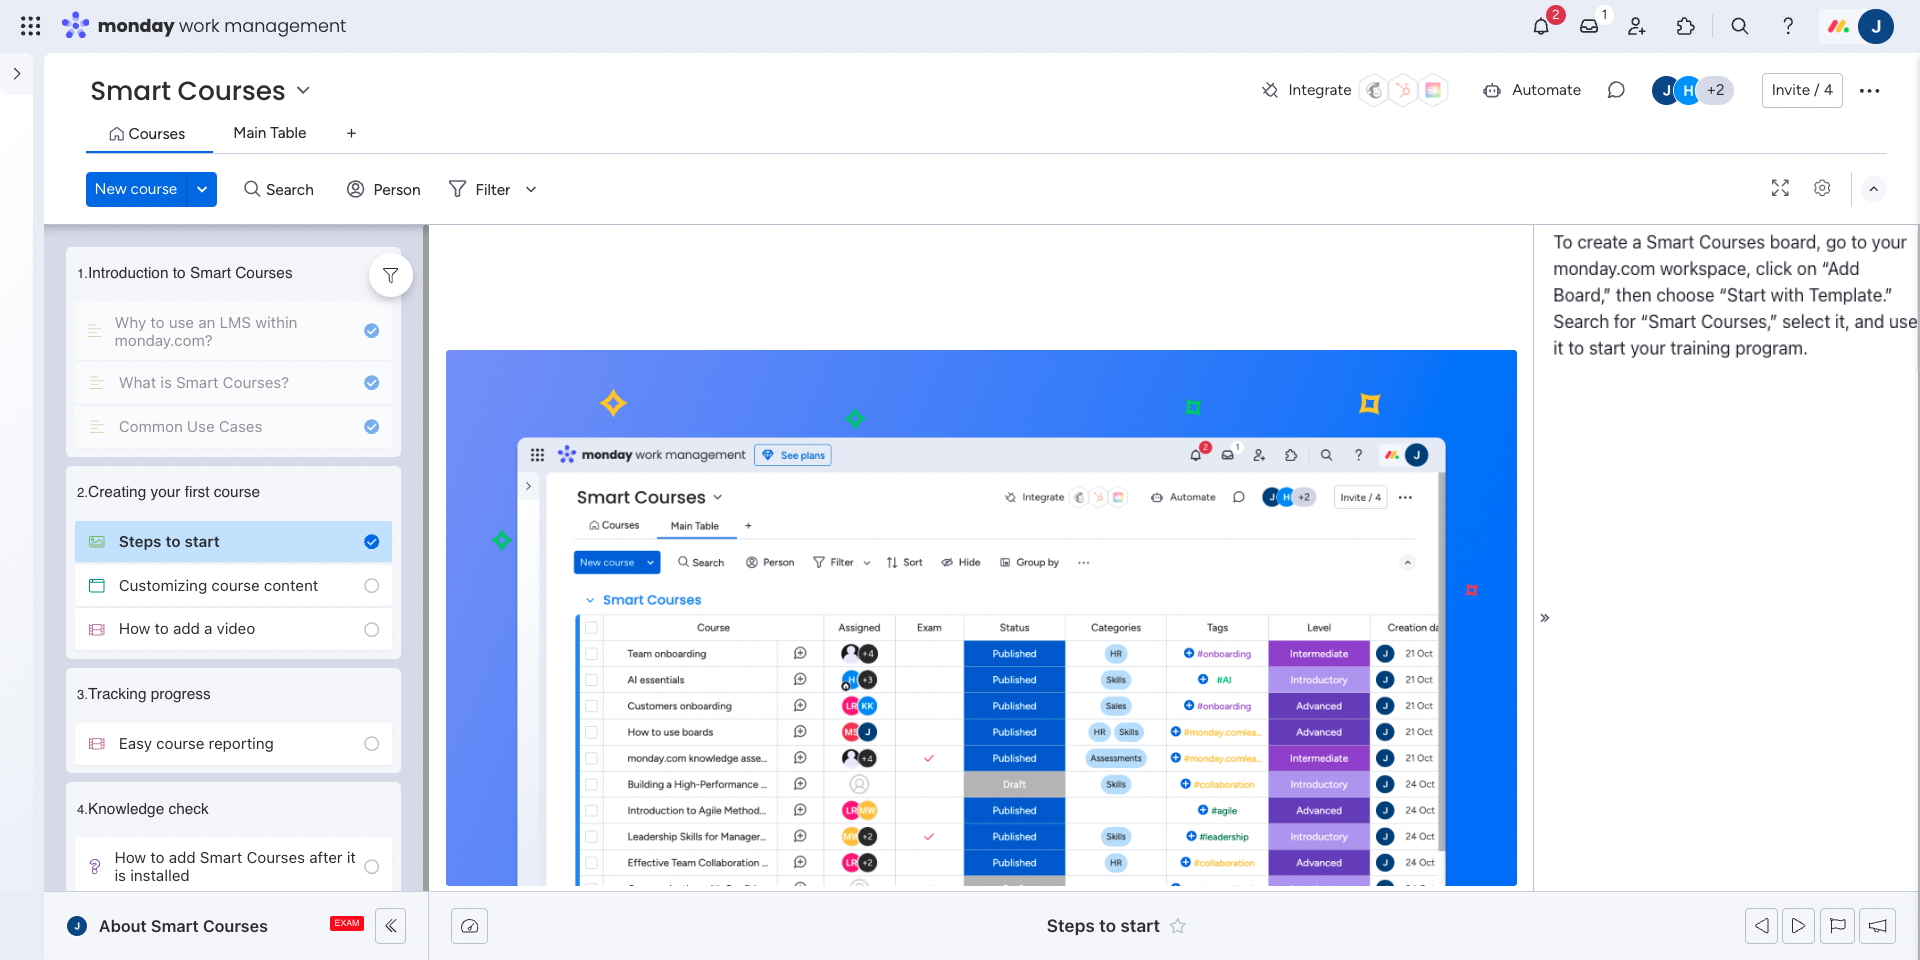Open board settings gear icon

(x=1822, y=188)
